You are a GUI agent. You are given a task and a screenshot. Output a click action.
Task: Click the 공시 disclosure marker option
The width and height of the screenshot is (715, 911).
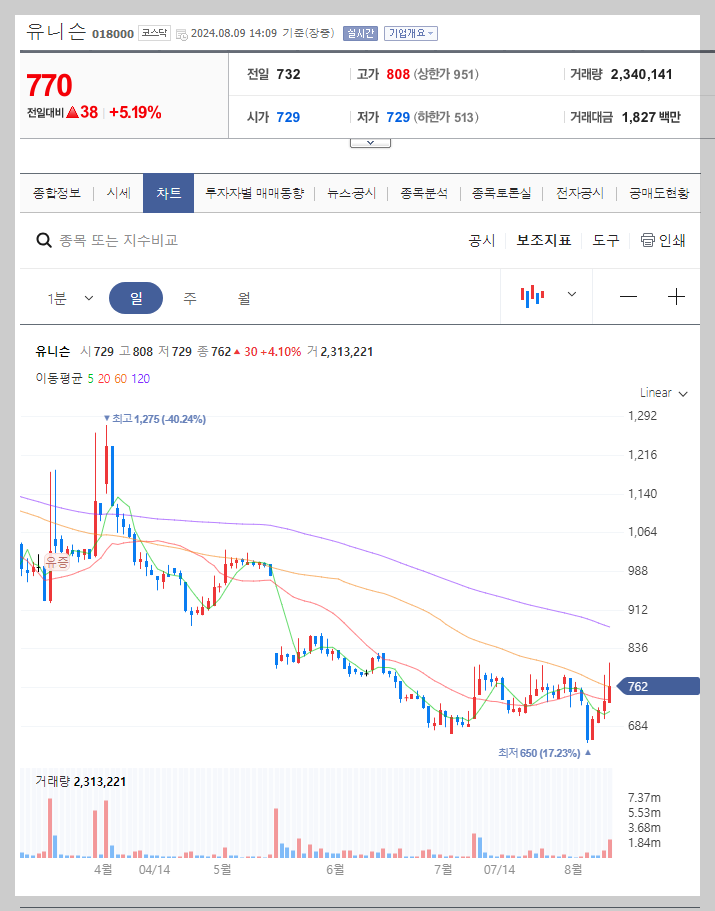coord(483,241)
